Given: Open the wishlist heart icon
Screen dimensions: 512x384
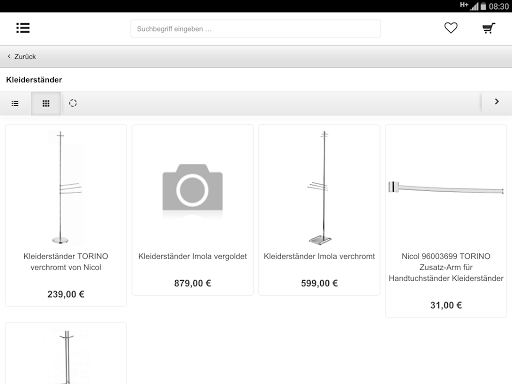Looking at the screenshot, I should (451, 28).
